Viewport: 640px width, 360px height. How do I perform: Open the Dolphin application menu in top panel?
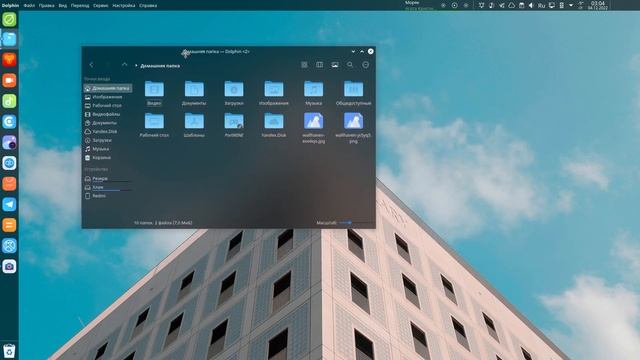[10, 6]
